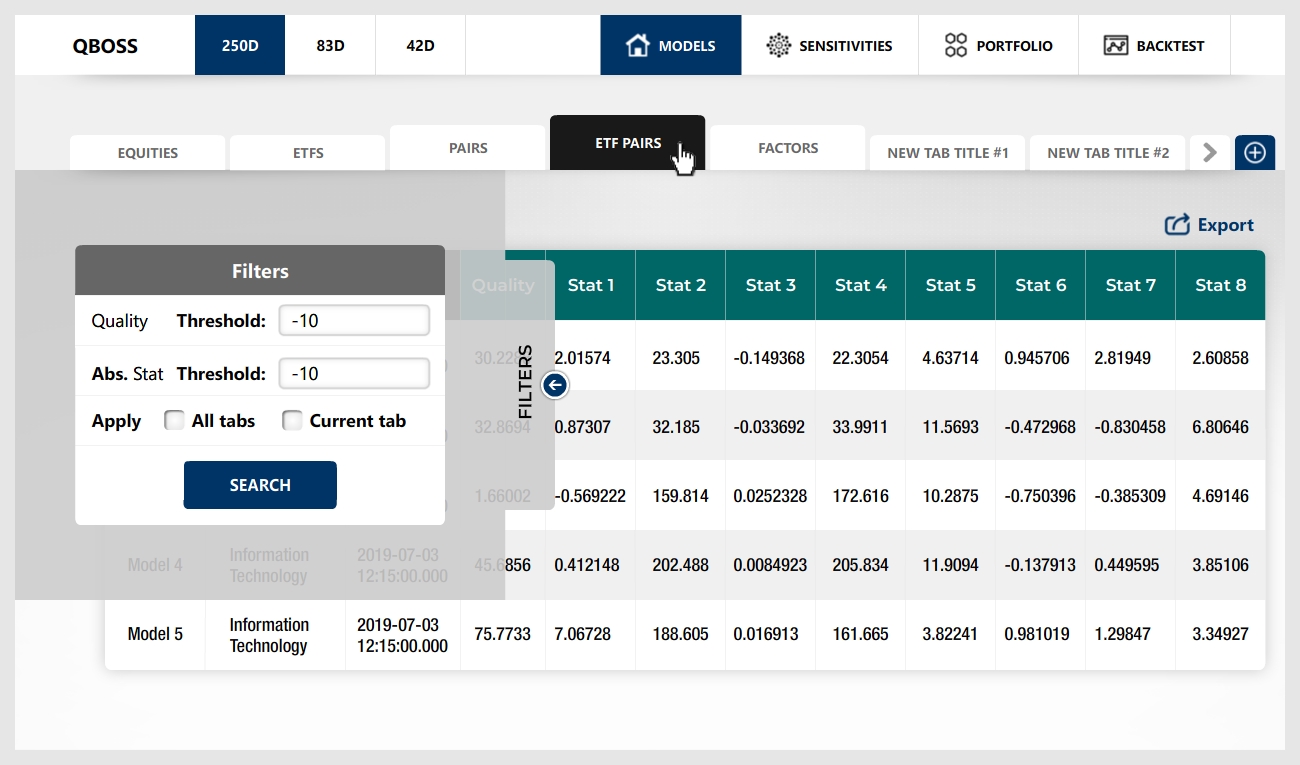1300x765 pixels.
Task: Click the Export share icon
Action: pyautogui.click(x=1177, y=225)
